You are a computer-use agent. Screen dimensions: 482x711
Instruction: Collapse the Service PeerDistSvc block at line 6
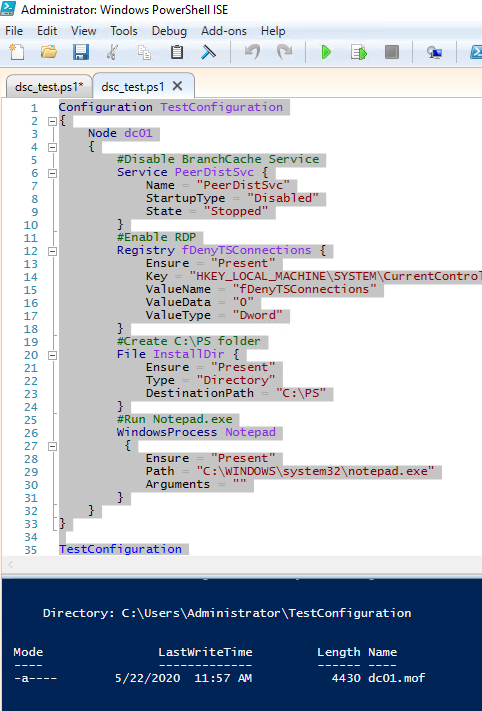pyautogui.click(x=53, y=173)
